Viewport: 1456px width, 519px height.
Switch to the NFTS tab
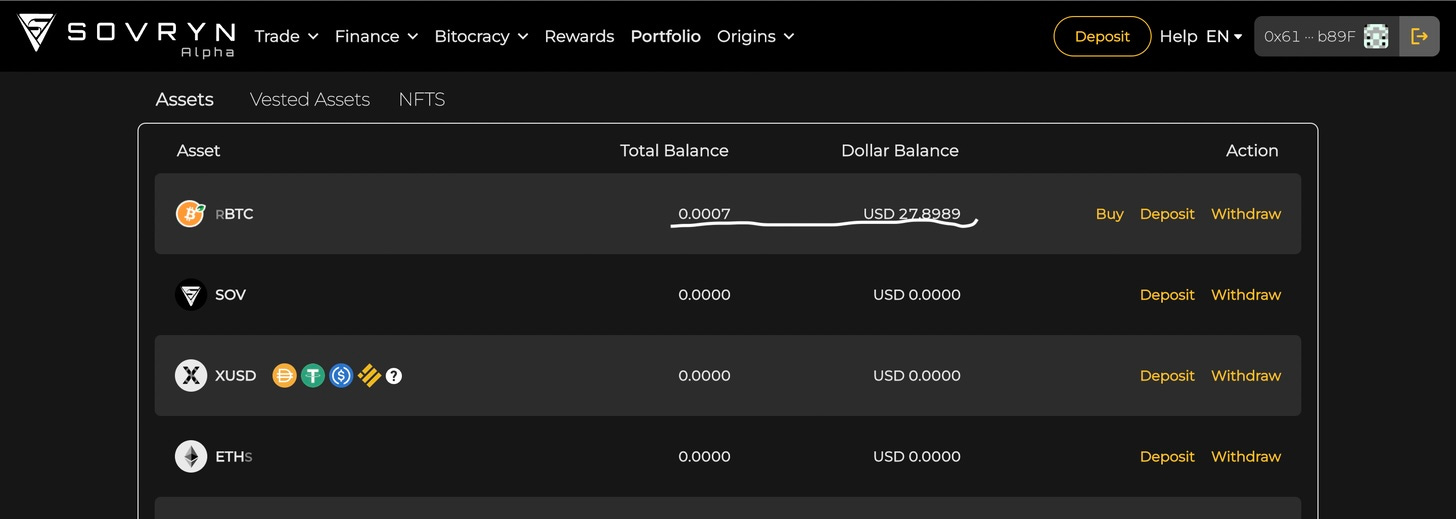pyautogui.click(x=422, y=99)
